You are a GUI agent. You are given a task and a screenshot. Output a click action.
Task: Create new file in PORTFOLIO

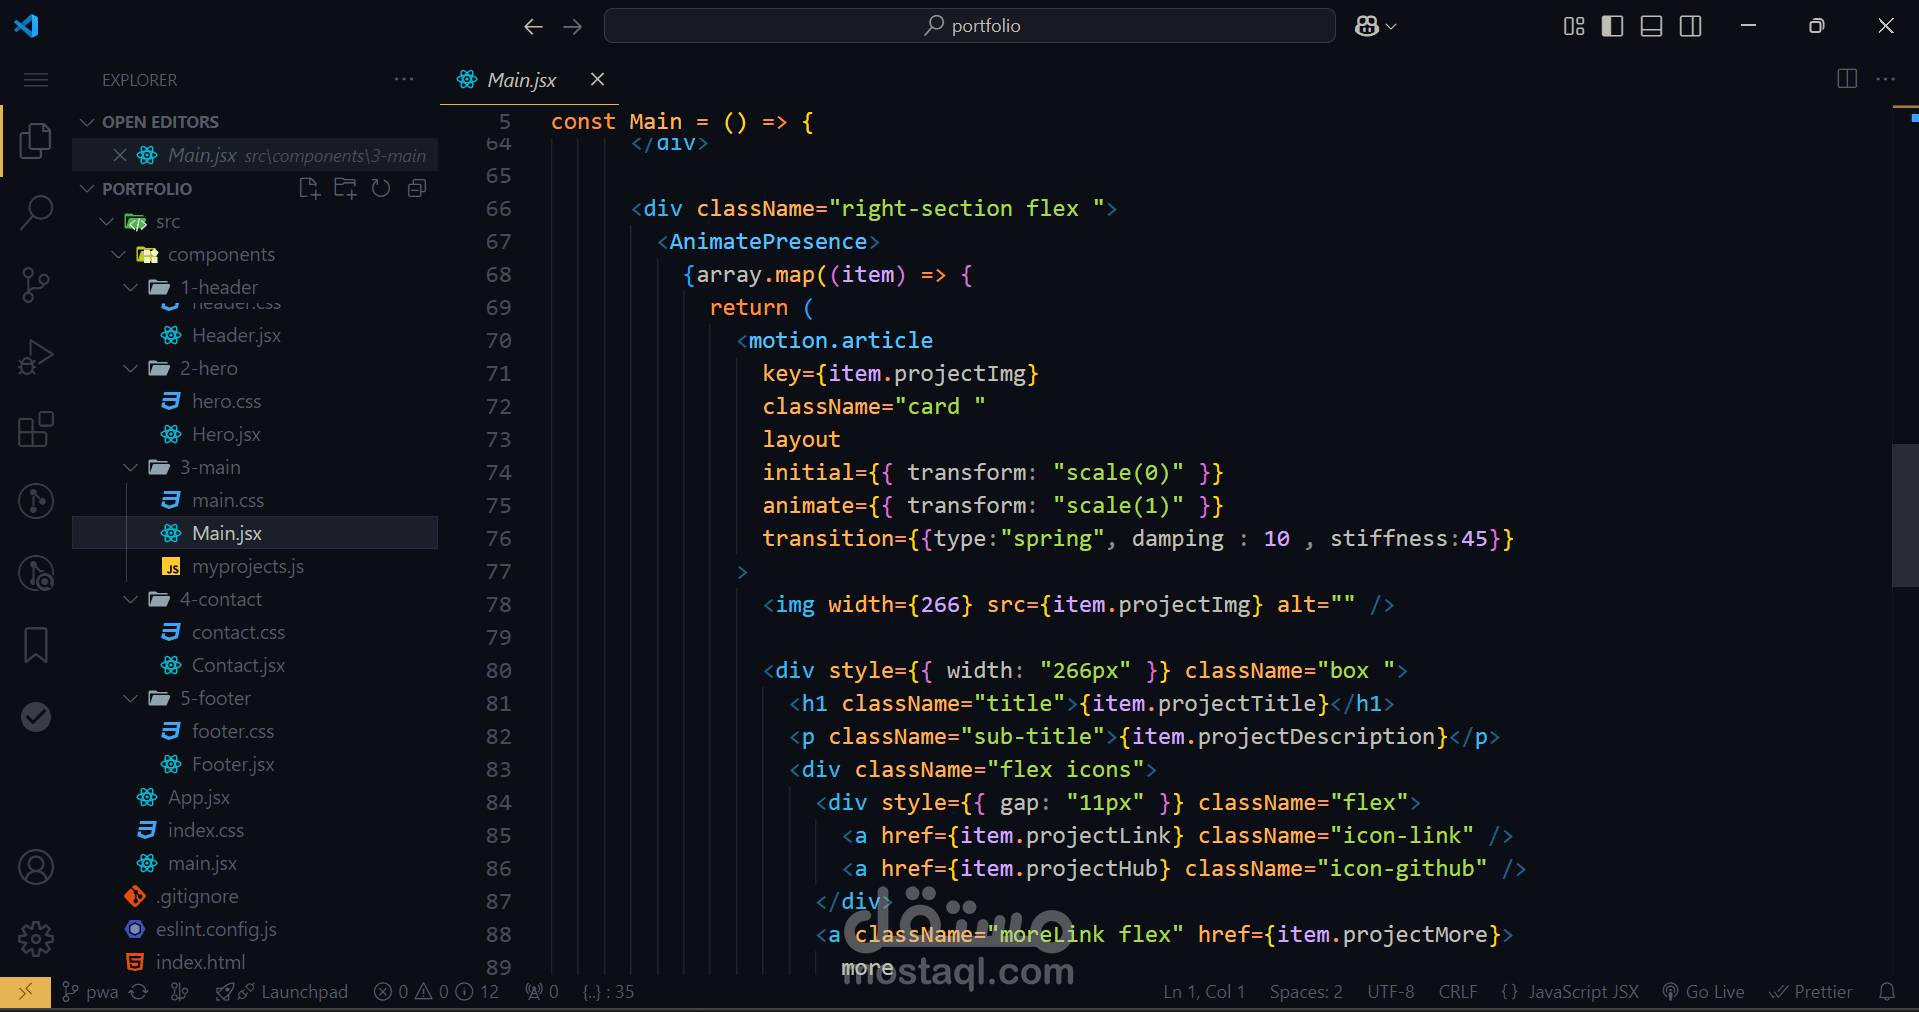tap(309, 188)
